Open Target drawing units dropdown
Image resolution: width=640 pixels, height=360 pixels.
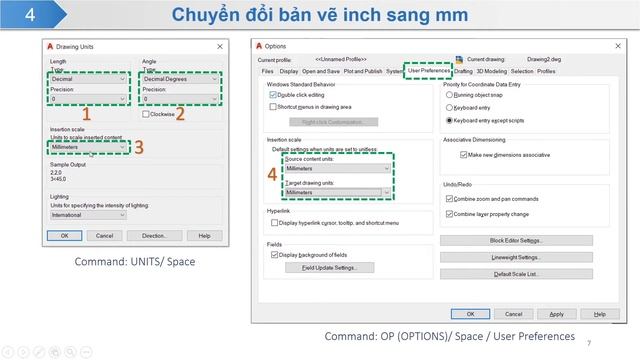(338, 192)
